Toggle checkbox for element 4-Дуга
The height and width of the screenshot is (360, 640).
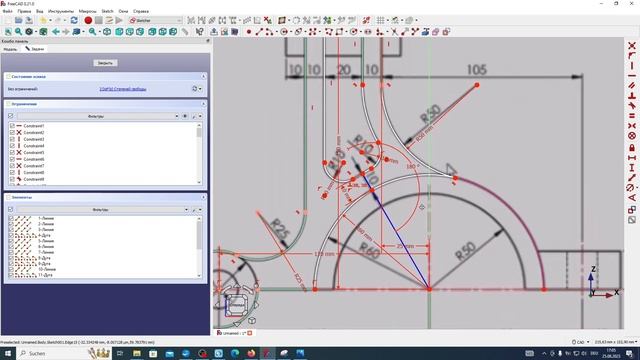pos(11,236)
